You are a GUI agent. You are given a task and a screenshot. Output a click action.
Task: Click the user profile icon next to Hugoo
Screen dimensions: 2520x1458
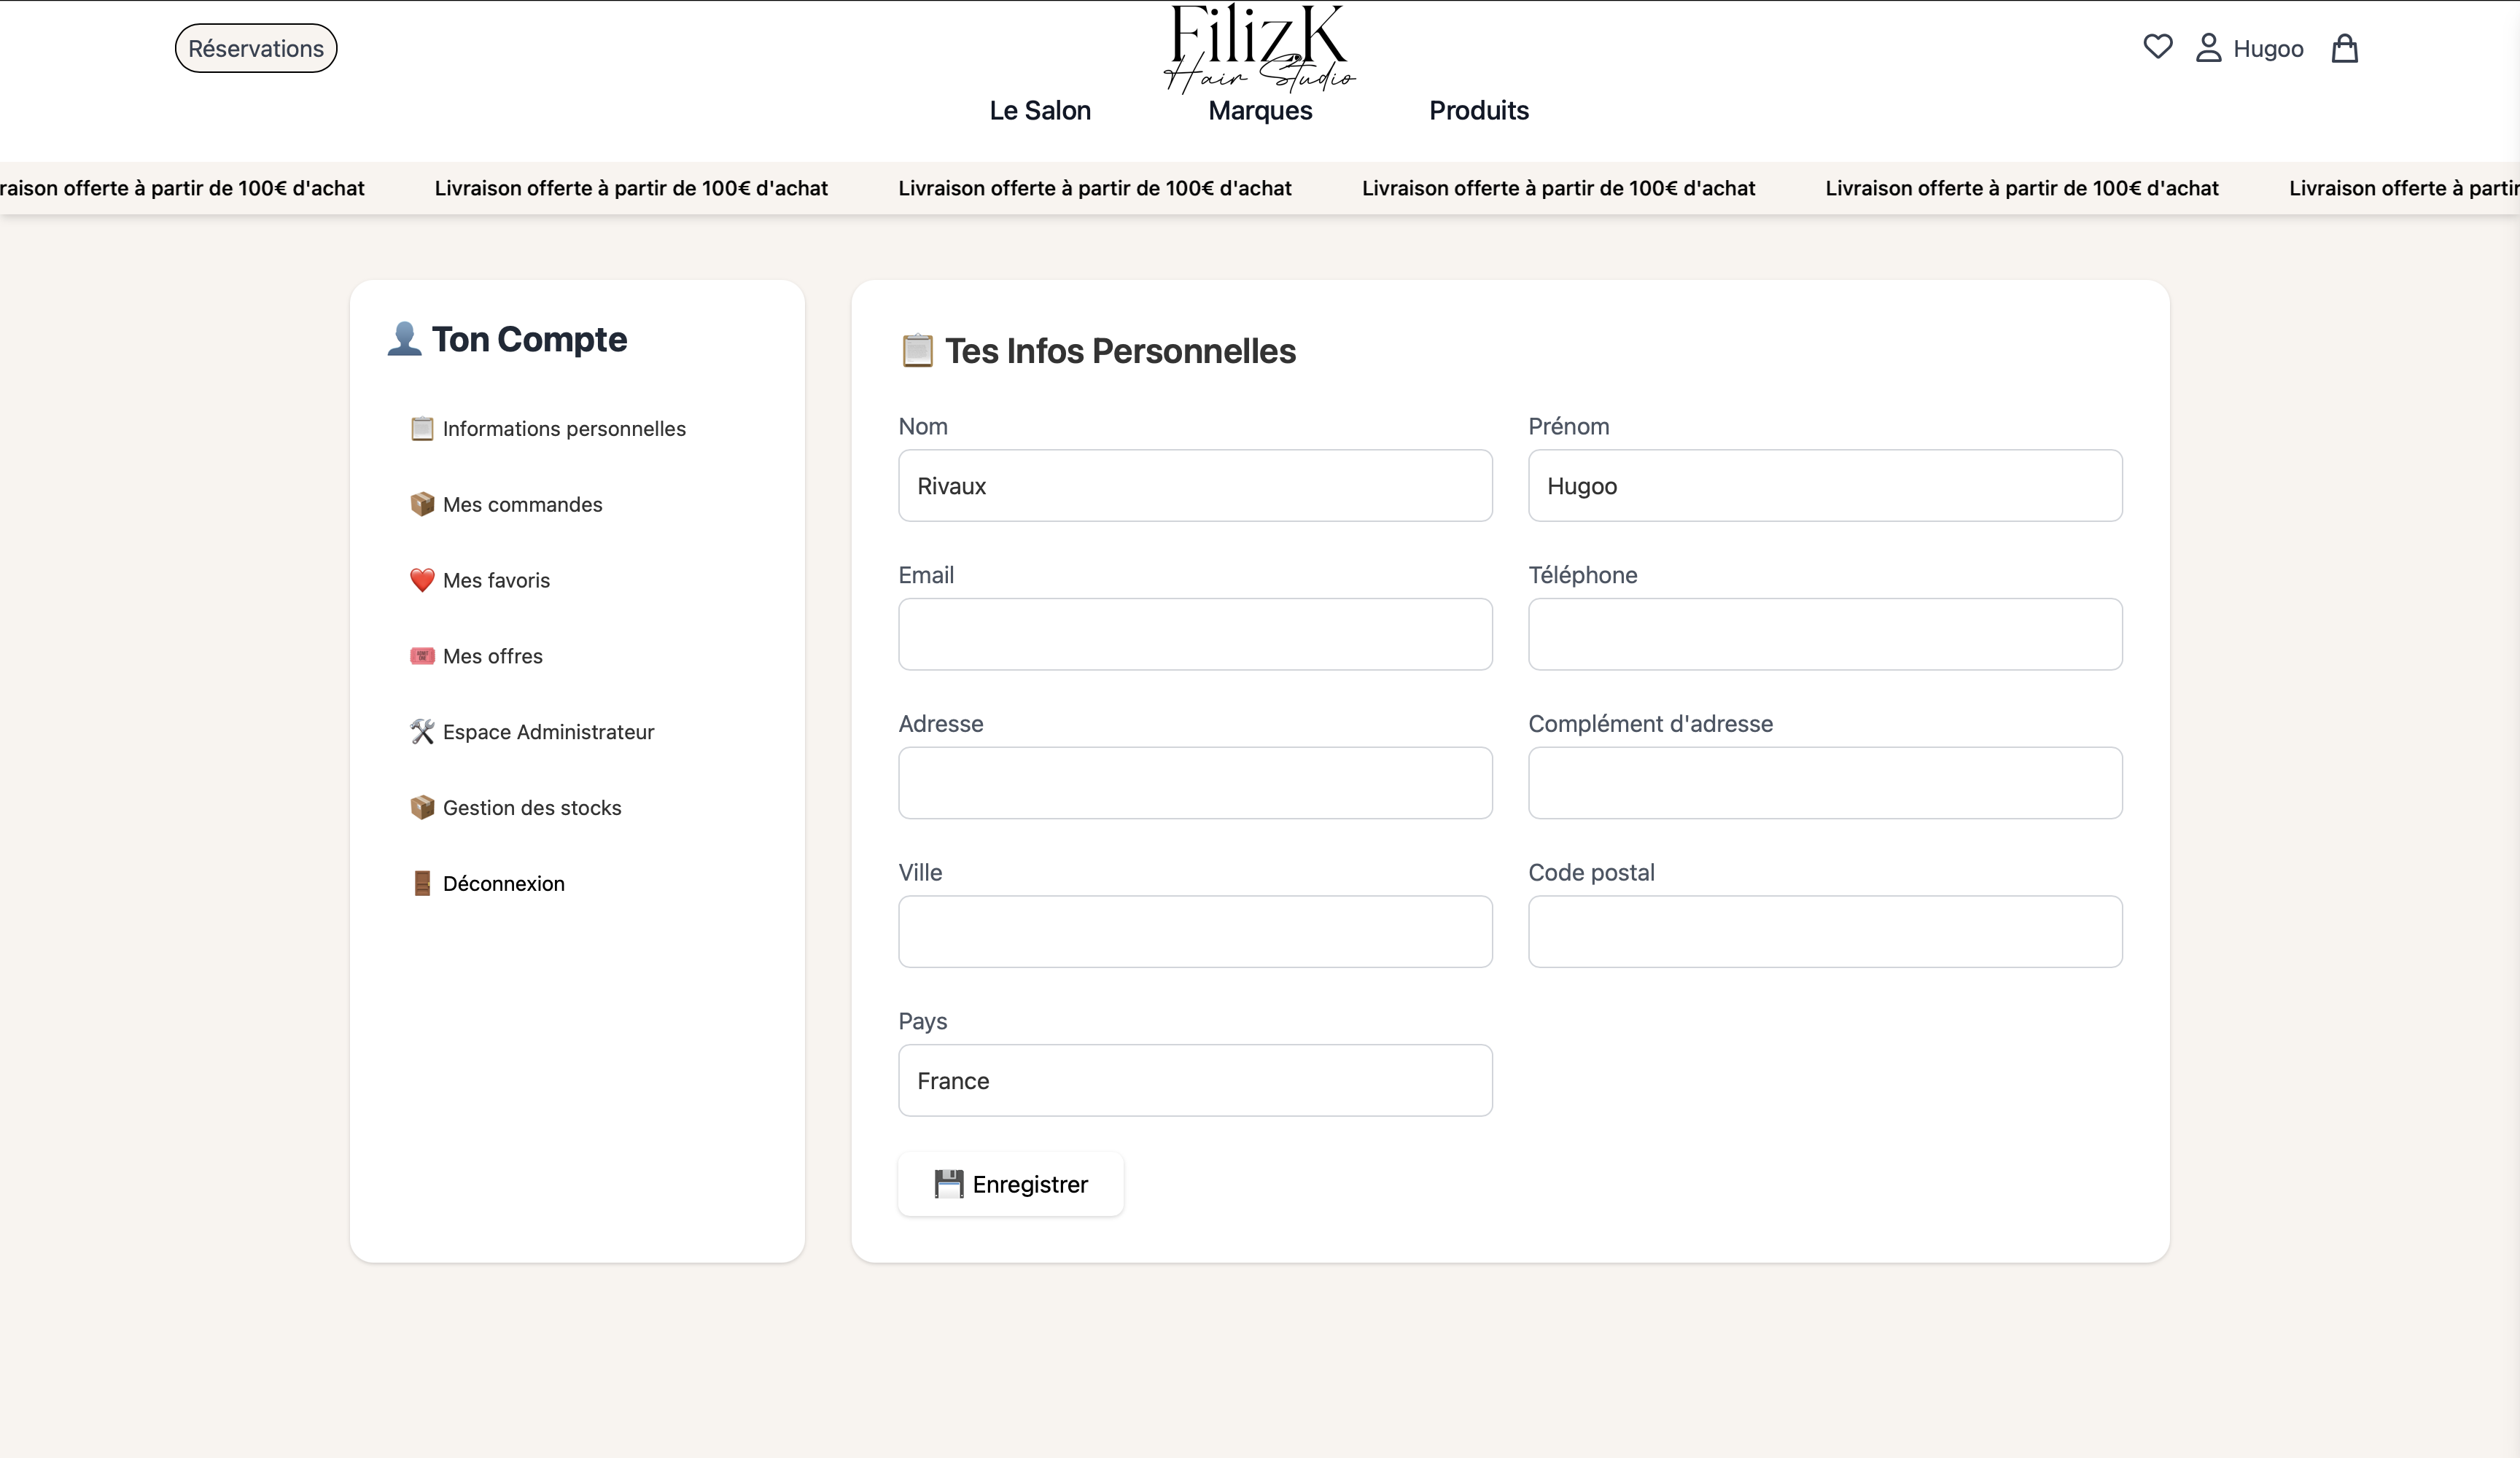[x=2209, y=47]
